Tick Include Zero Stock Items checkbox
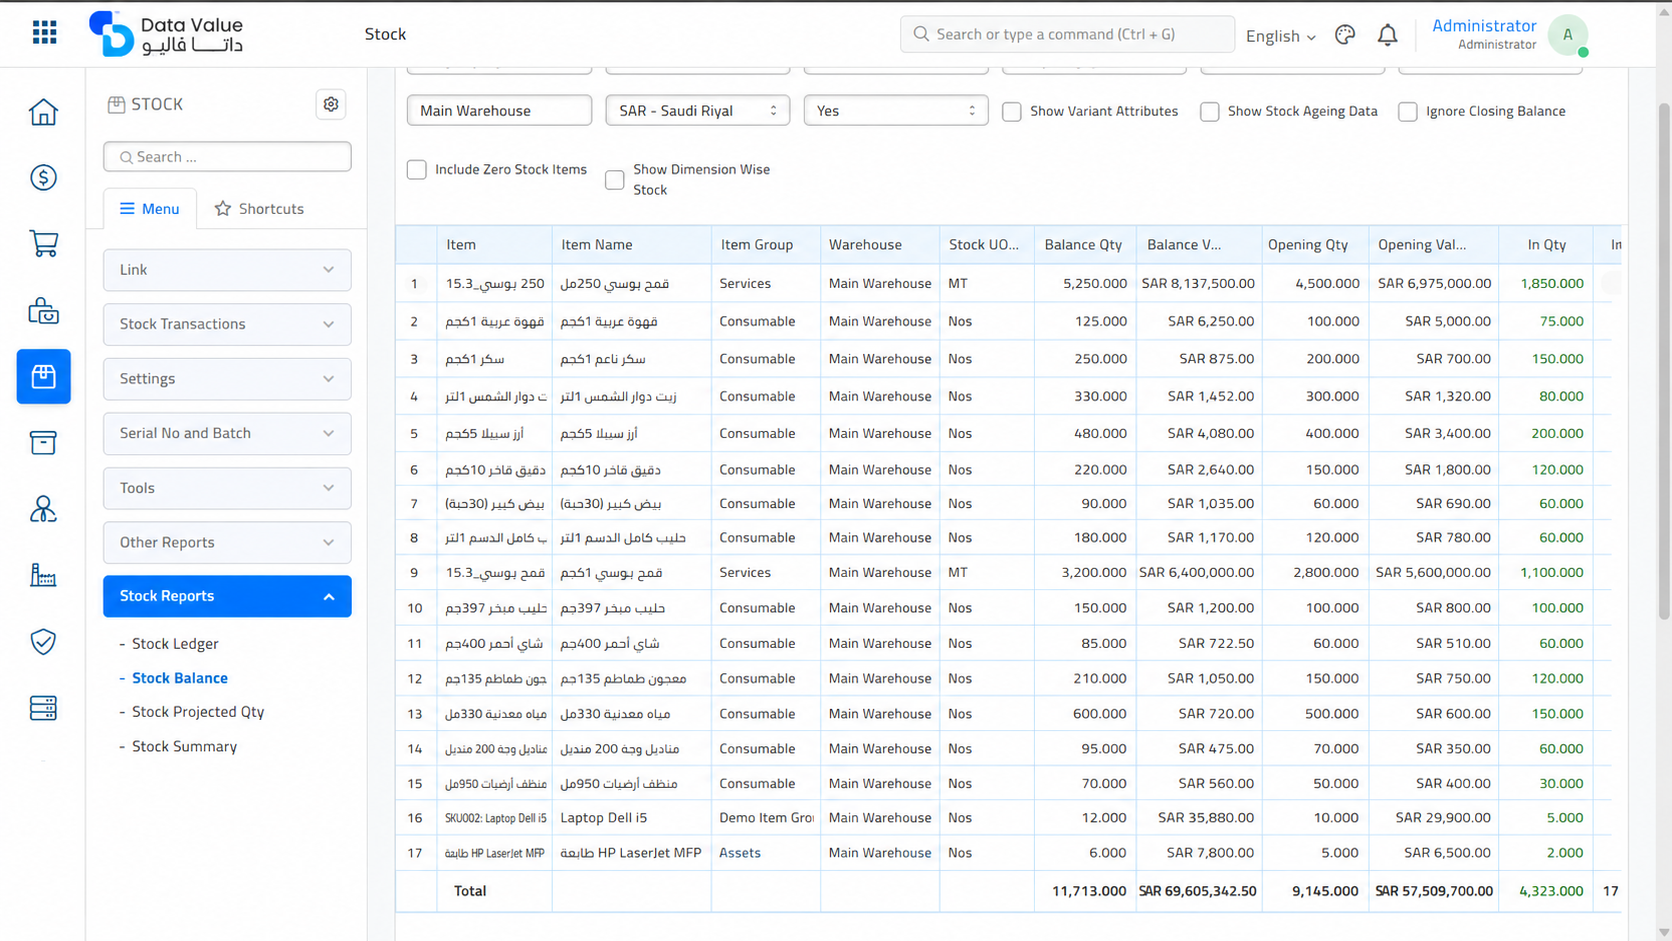The image size is (1672, 941). coord(417,170)
